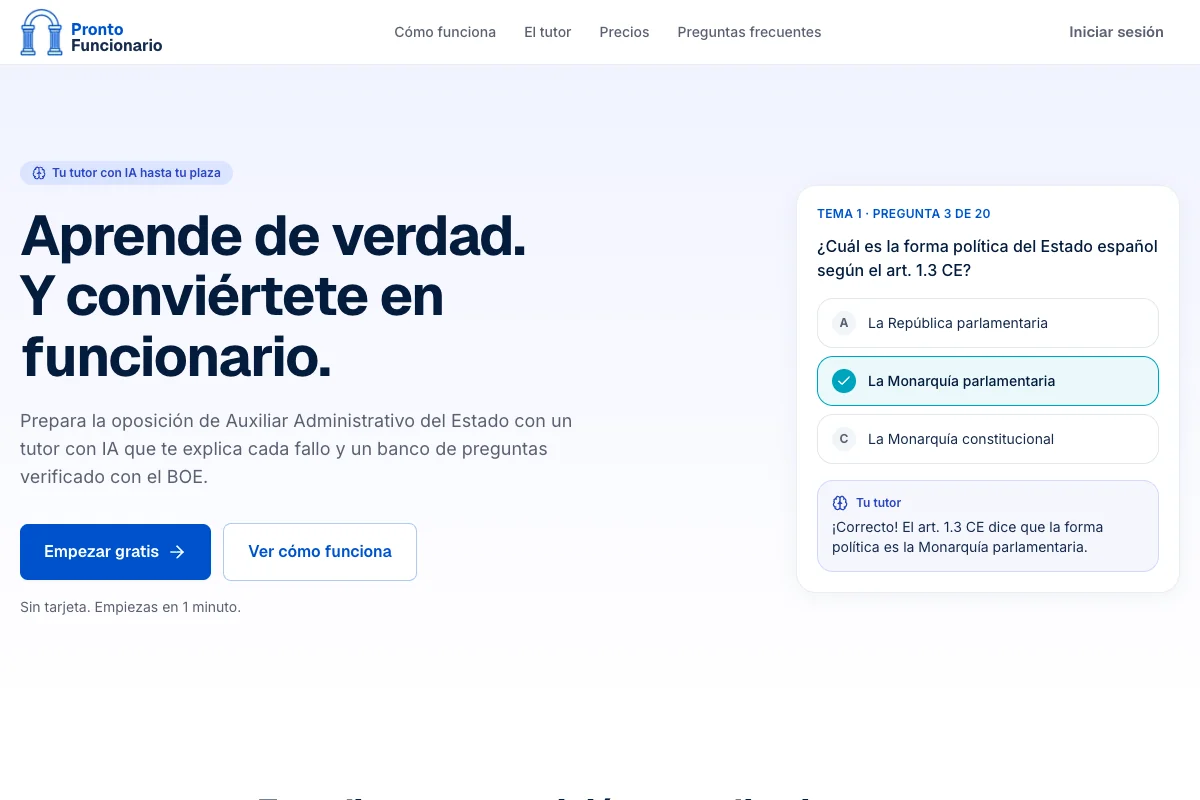Viewport: 1200px width, 800px height.
Task: Click the brain icon in the tutor badge
Action: tap(39, 173)
